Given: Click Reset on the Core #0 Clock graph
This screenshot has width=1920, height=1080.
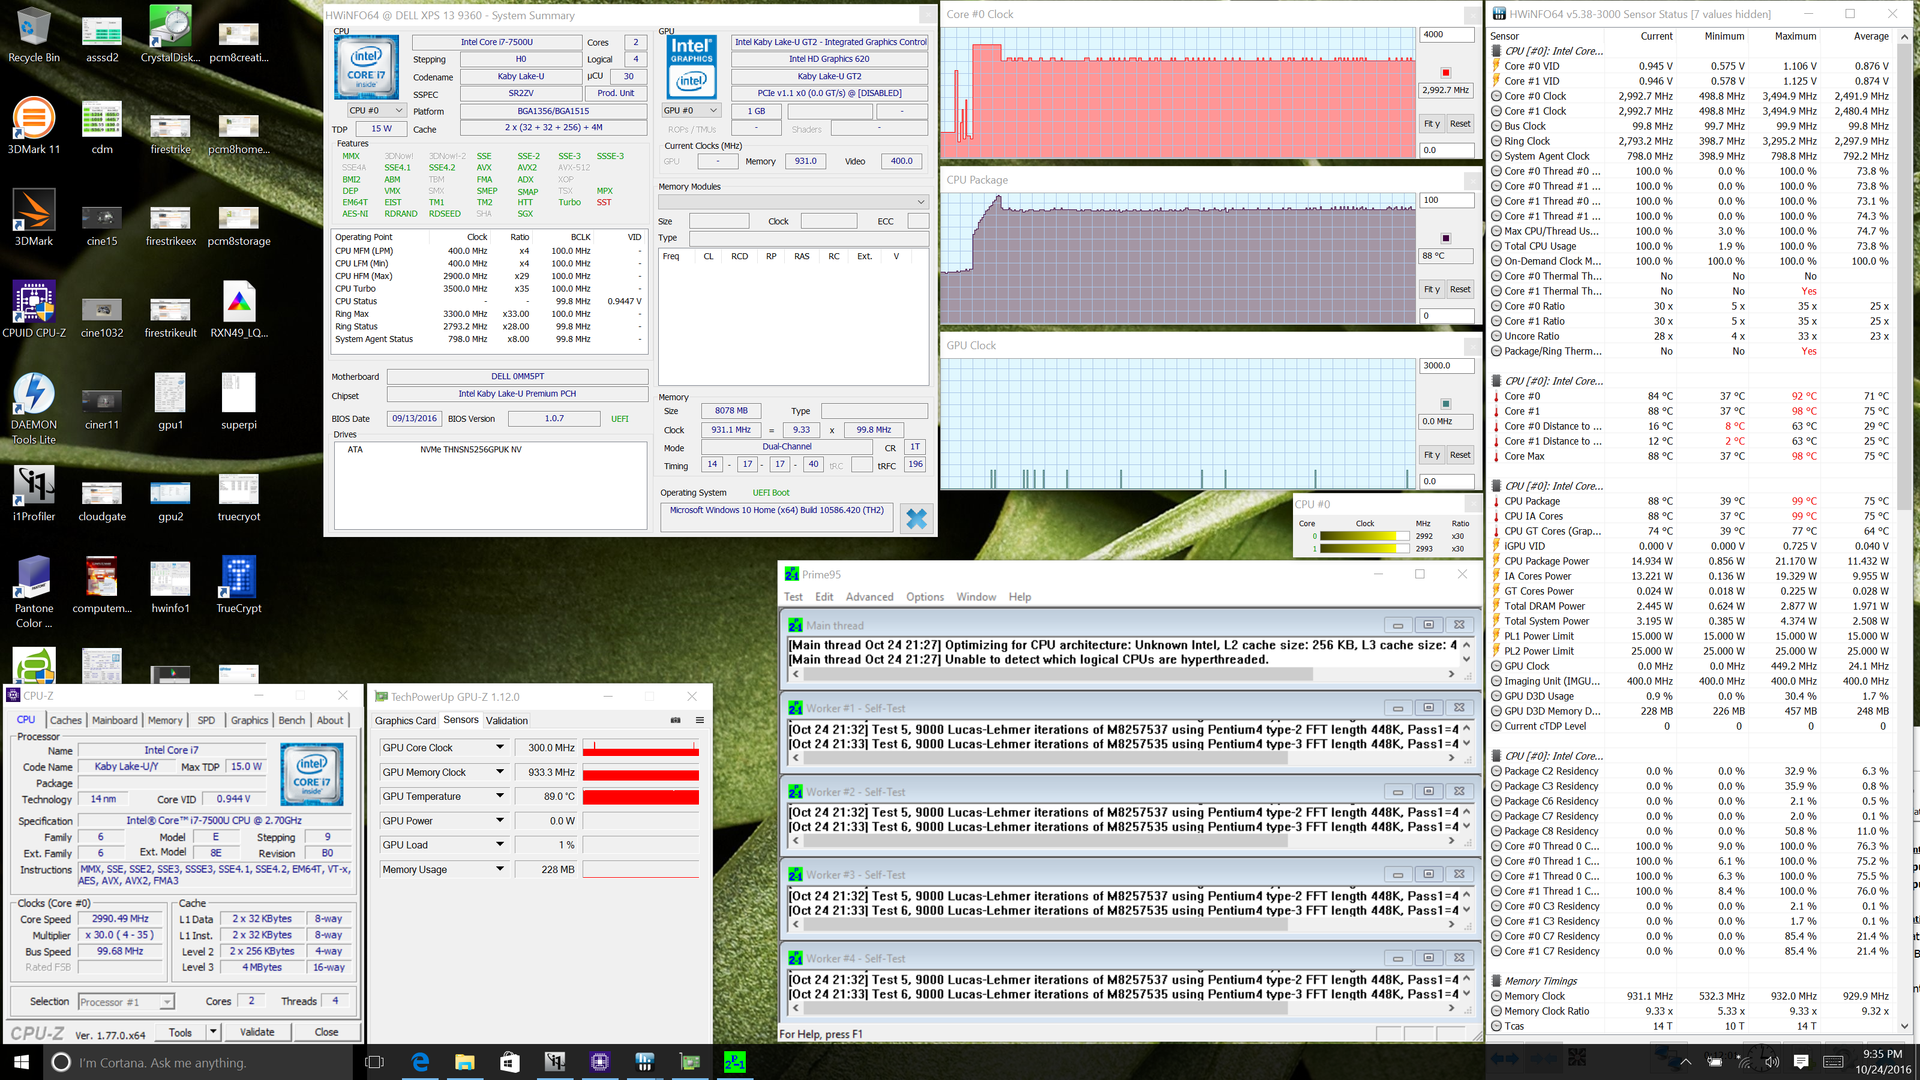Looking at the screenshot, I should click(1460, 124).
